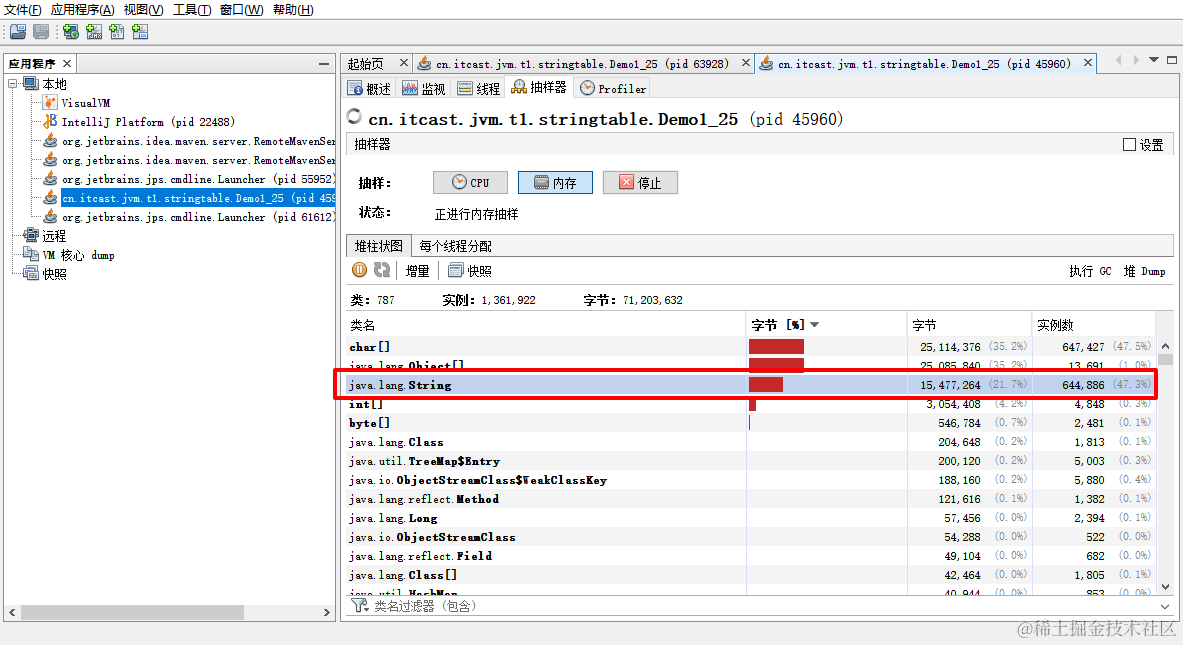Click the scroll tabs right arrow
The width and height of the screenshot is (1183, 645).
[1135, 60]
